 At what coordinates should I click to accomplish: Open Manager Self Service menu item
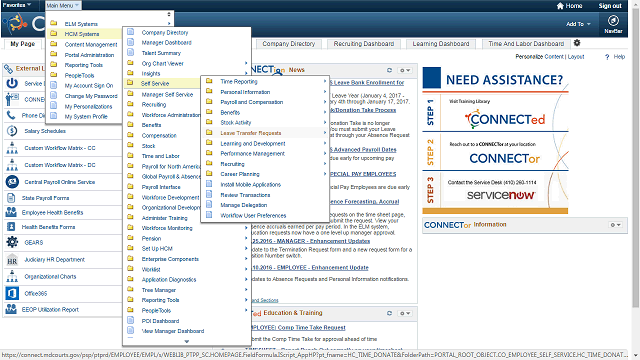(167, 94)
